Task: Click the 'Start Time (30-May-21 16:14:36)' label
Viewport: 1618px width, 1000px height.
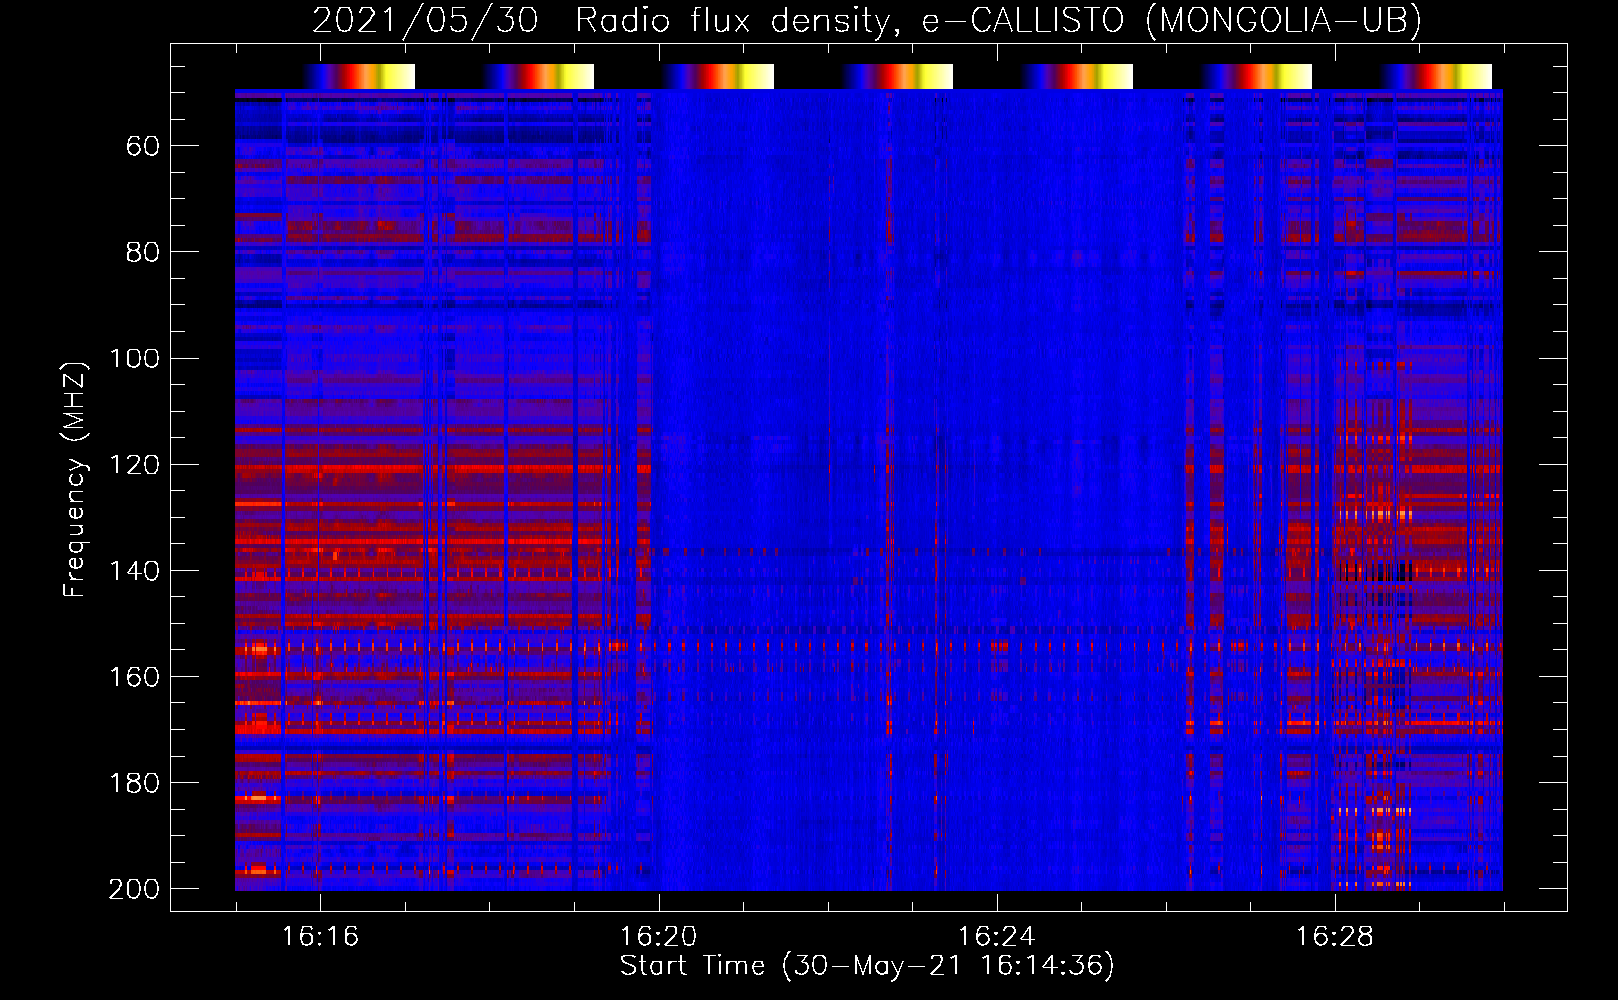Action: tap(867, 966)
